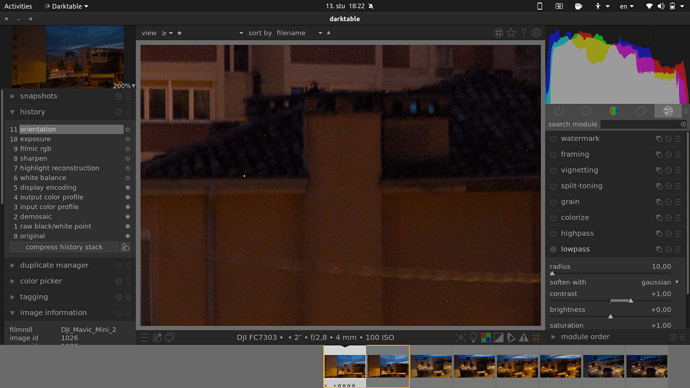Viewport: 690px width, 388px height.
Task: Open framing module presets menu
Action: [x=678, y=154]
